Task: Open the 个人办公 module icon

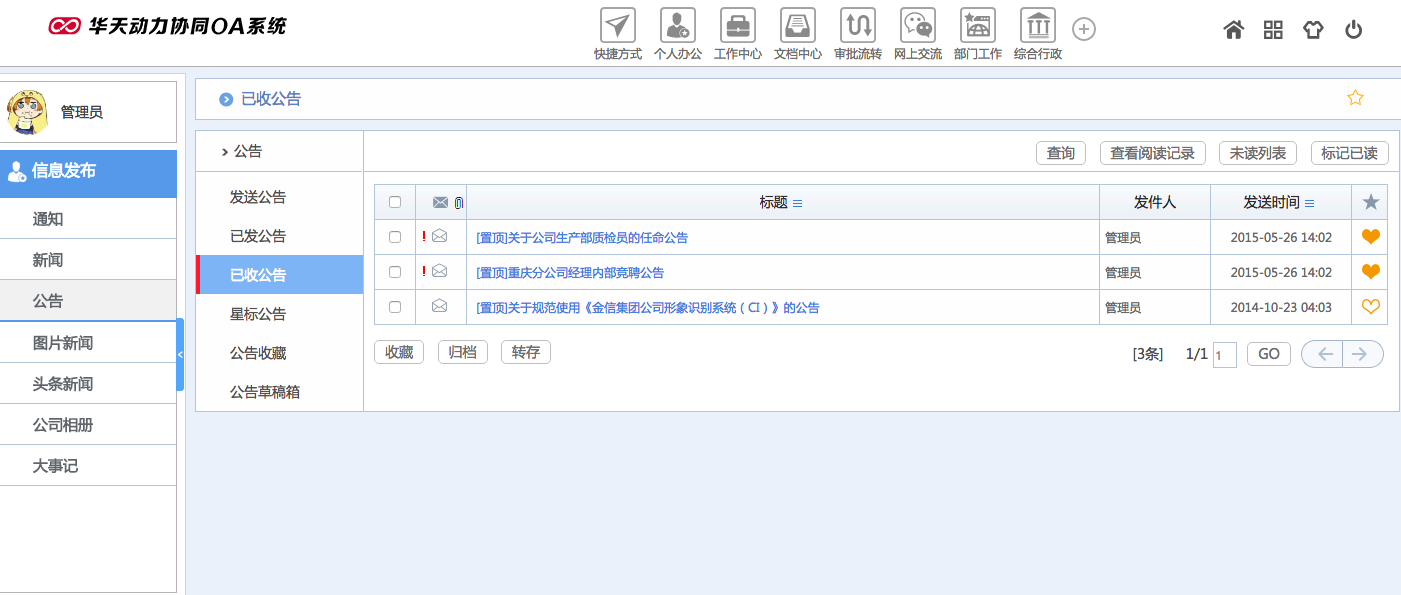Action: [678, 25]
